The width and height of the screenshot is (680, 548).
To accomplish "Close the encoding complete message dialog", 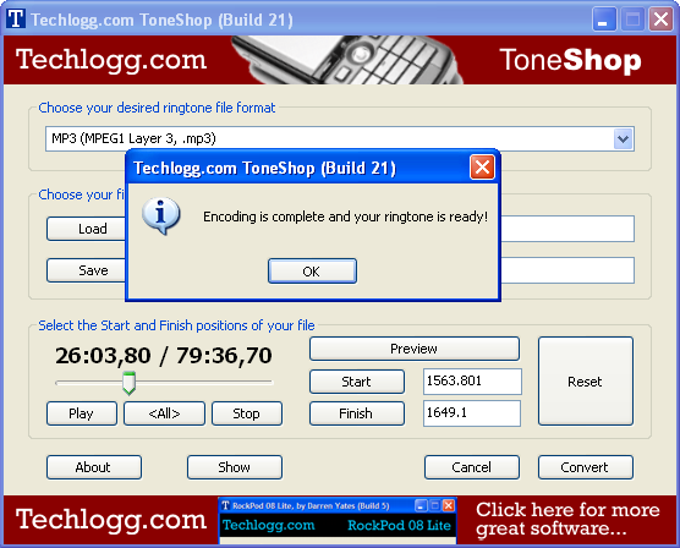I will [482, 167].
